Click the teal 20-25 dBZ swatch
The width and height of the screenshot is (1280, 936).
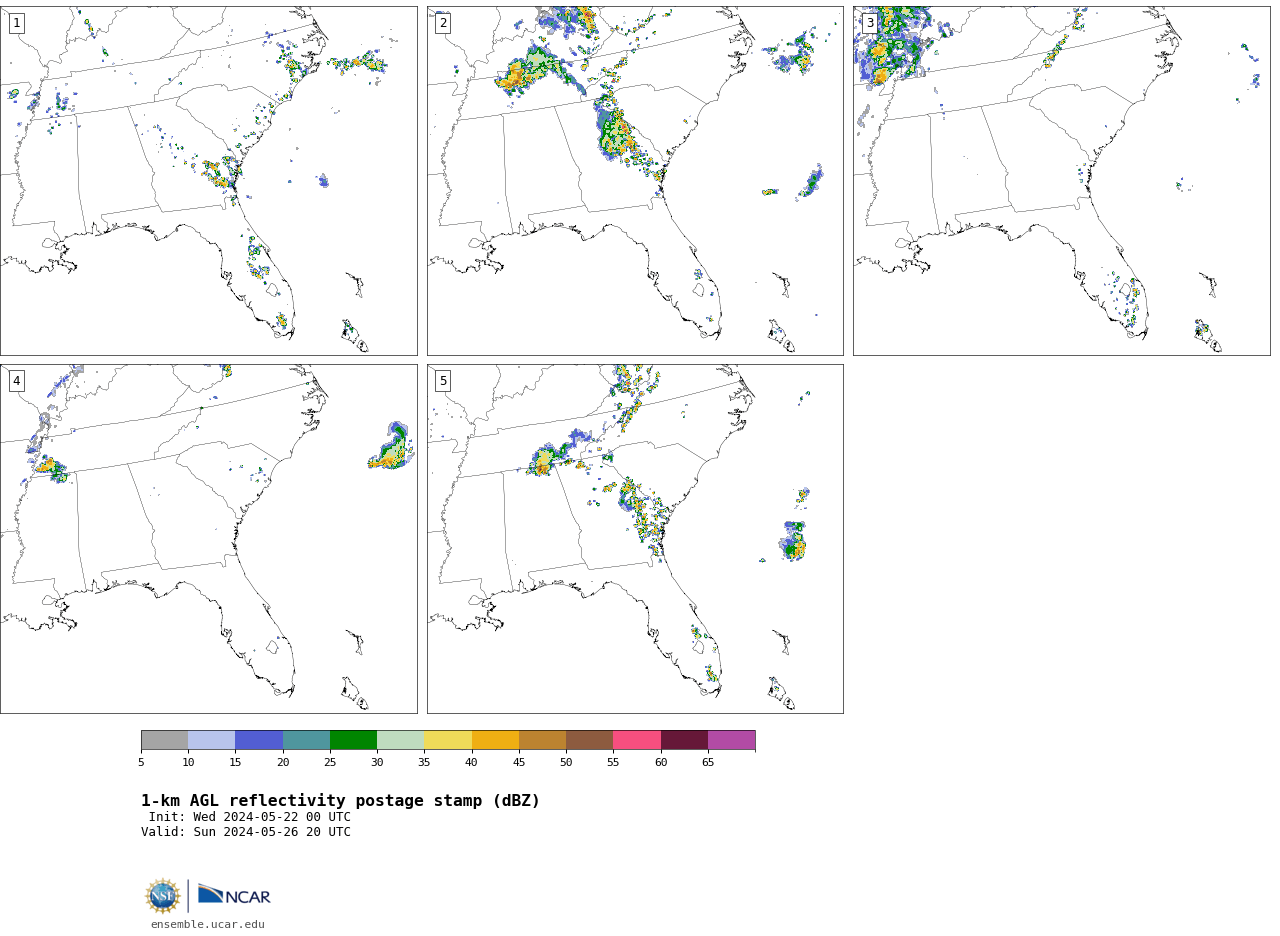coord(306,740)
